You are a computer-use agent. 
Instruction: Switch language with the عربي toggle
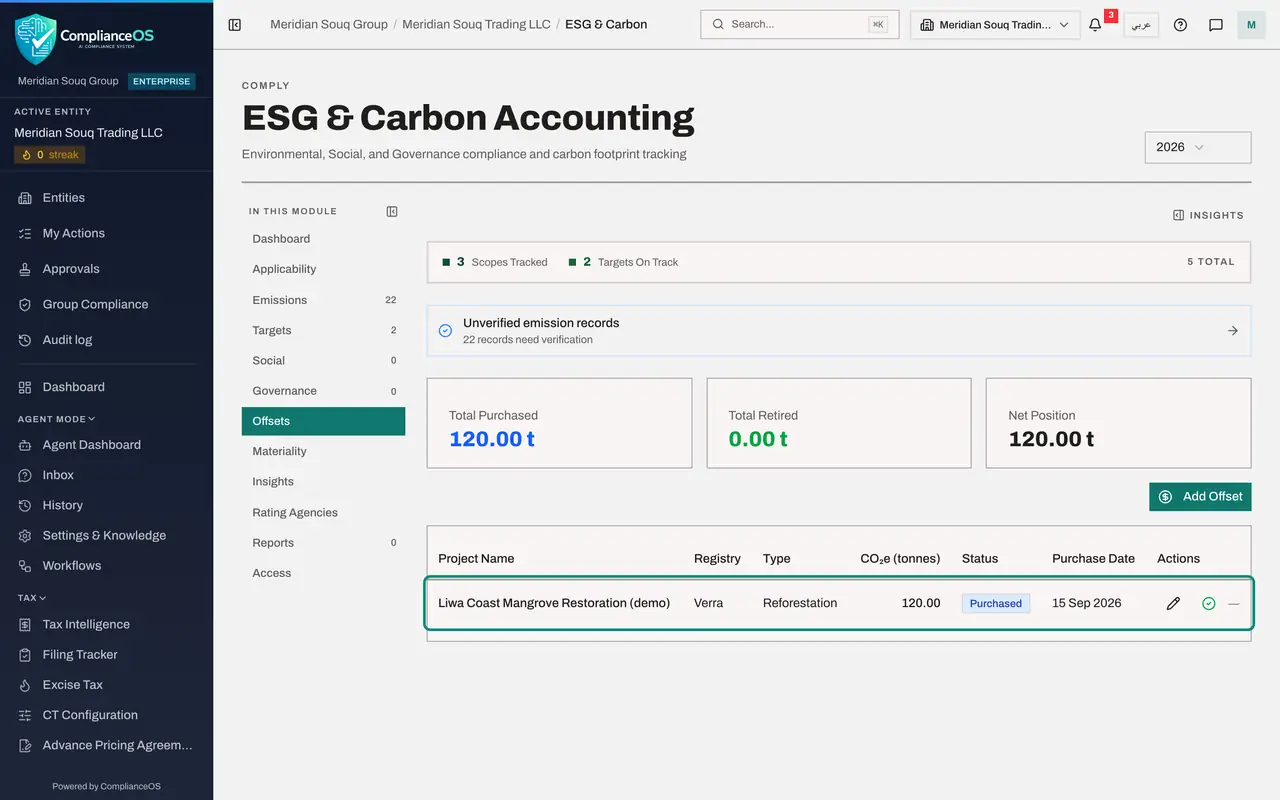[x=1141, y=25]
